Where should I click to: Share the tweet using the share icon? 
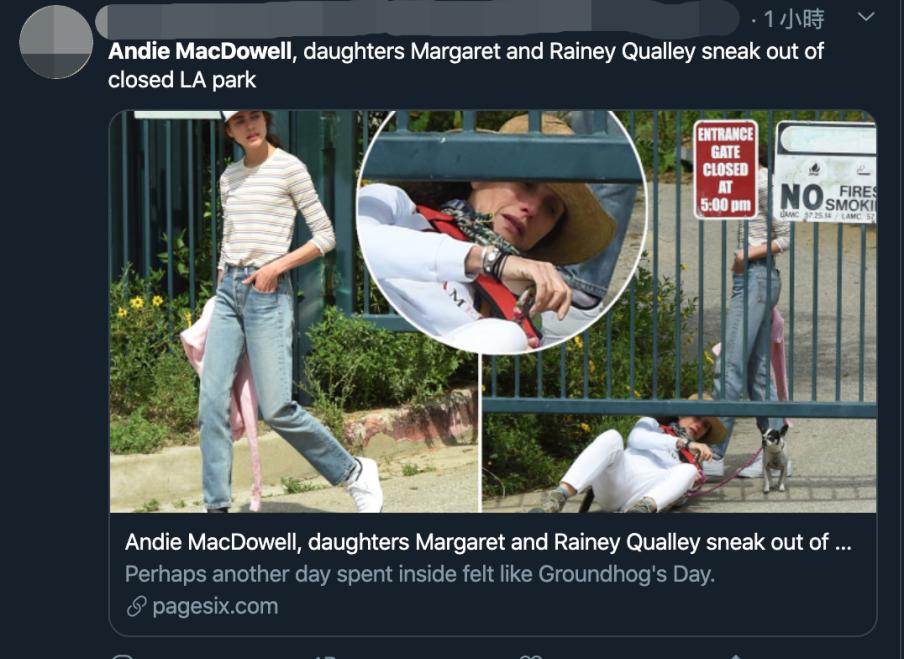tap(734, 656)
